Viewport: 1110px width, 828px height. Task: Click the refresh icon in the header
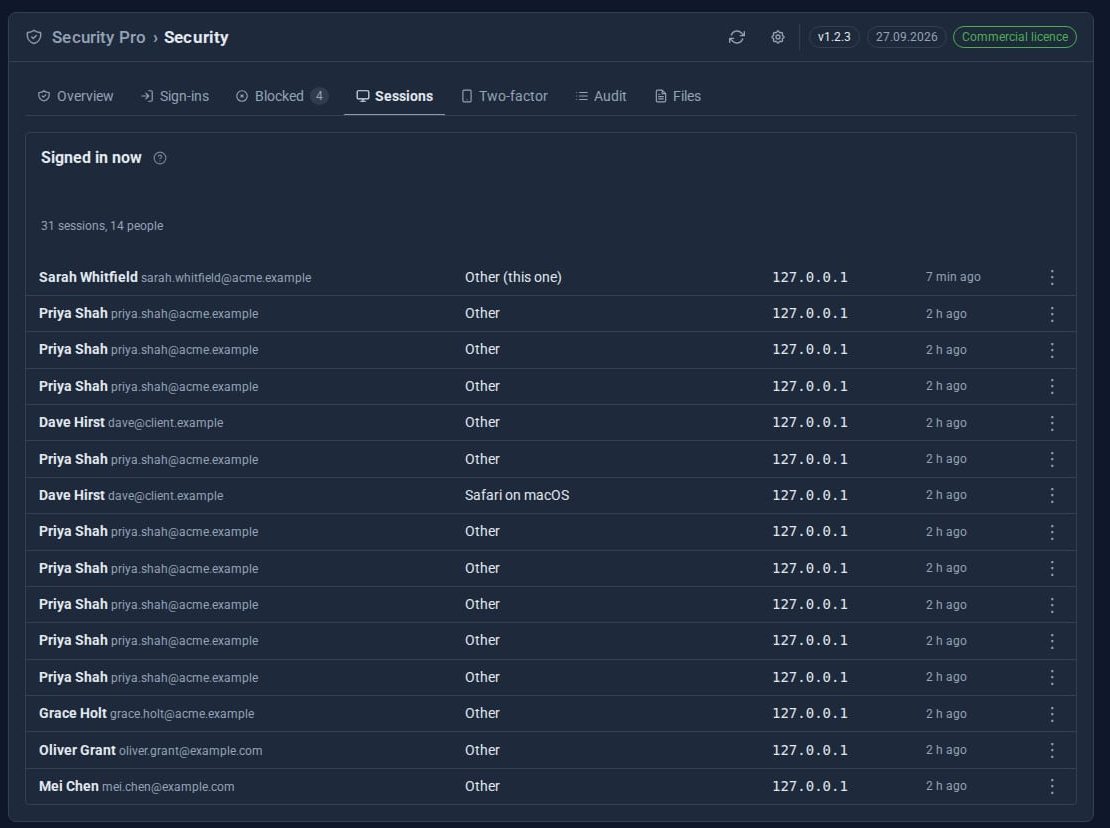point(736,37)
